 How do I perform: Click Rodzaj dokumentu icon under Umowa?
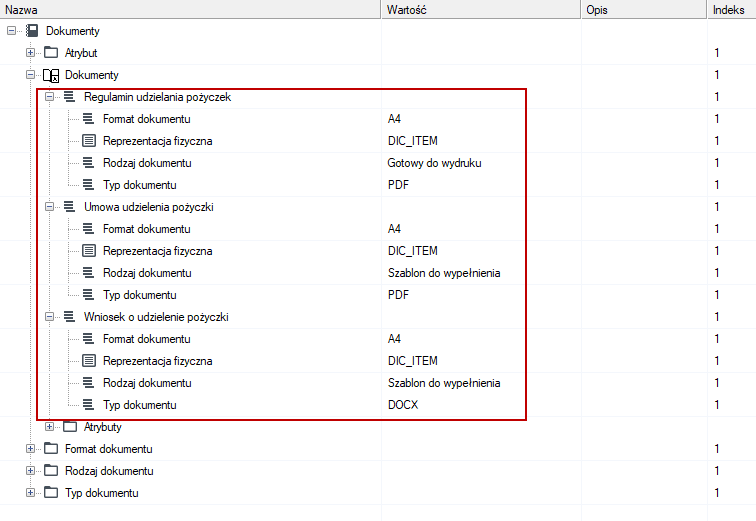click(x=88, y=273)
